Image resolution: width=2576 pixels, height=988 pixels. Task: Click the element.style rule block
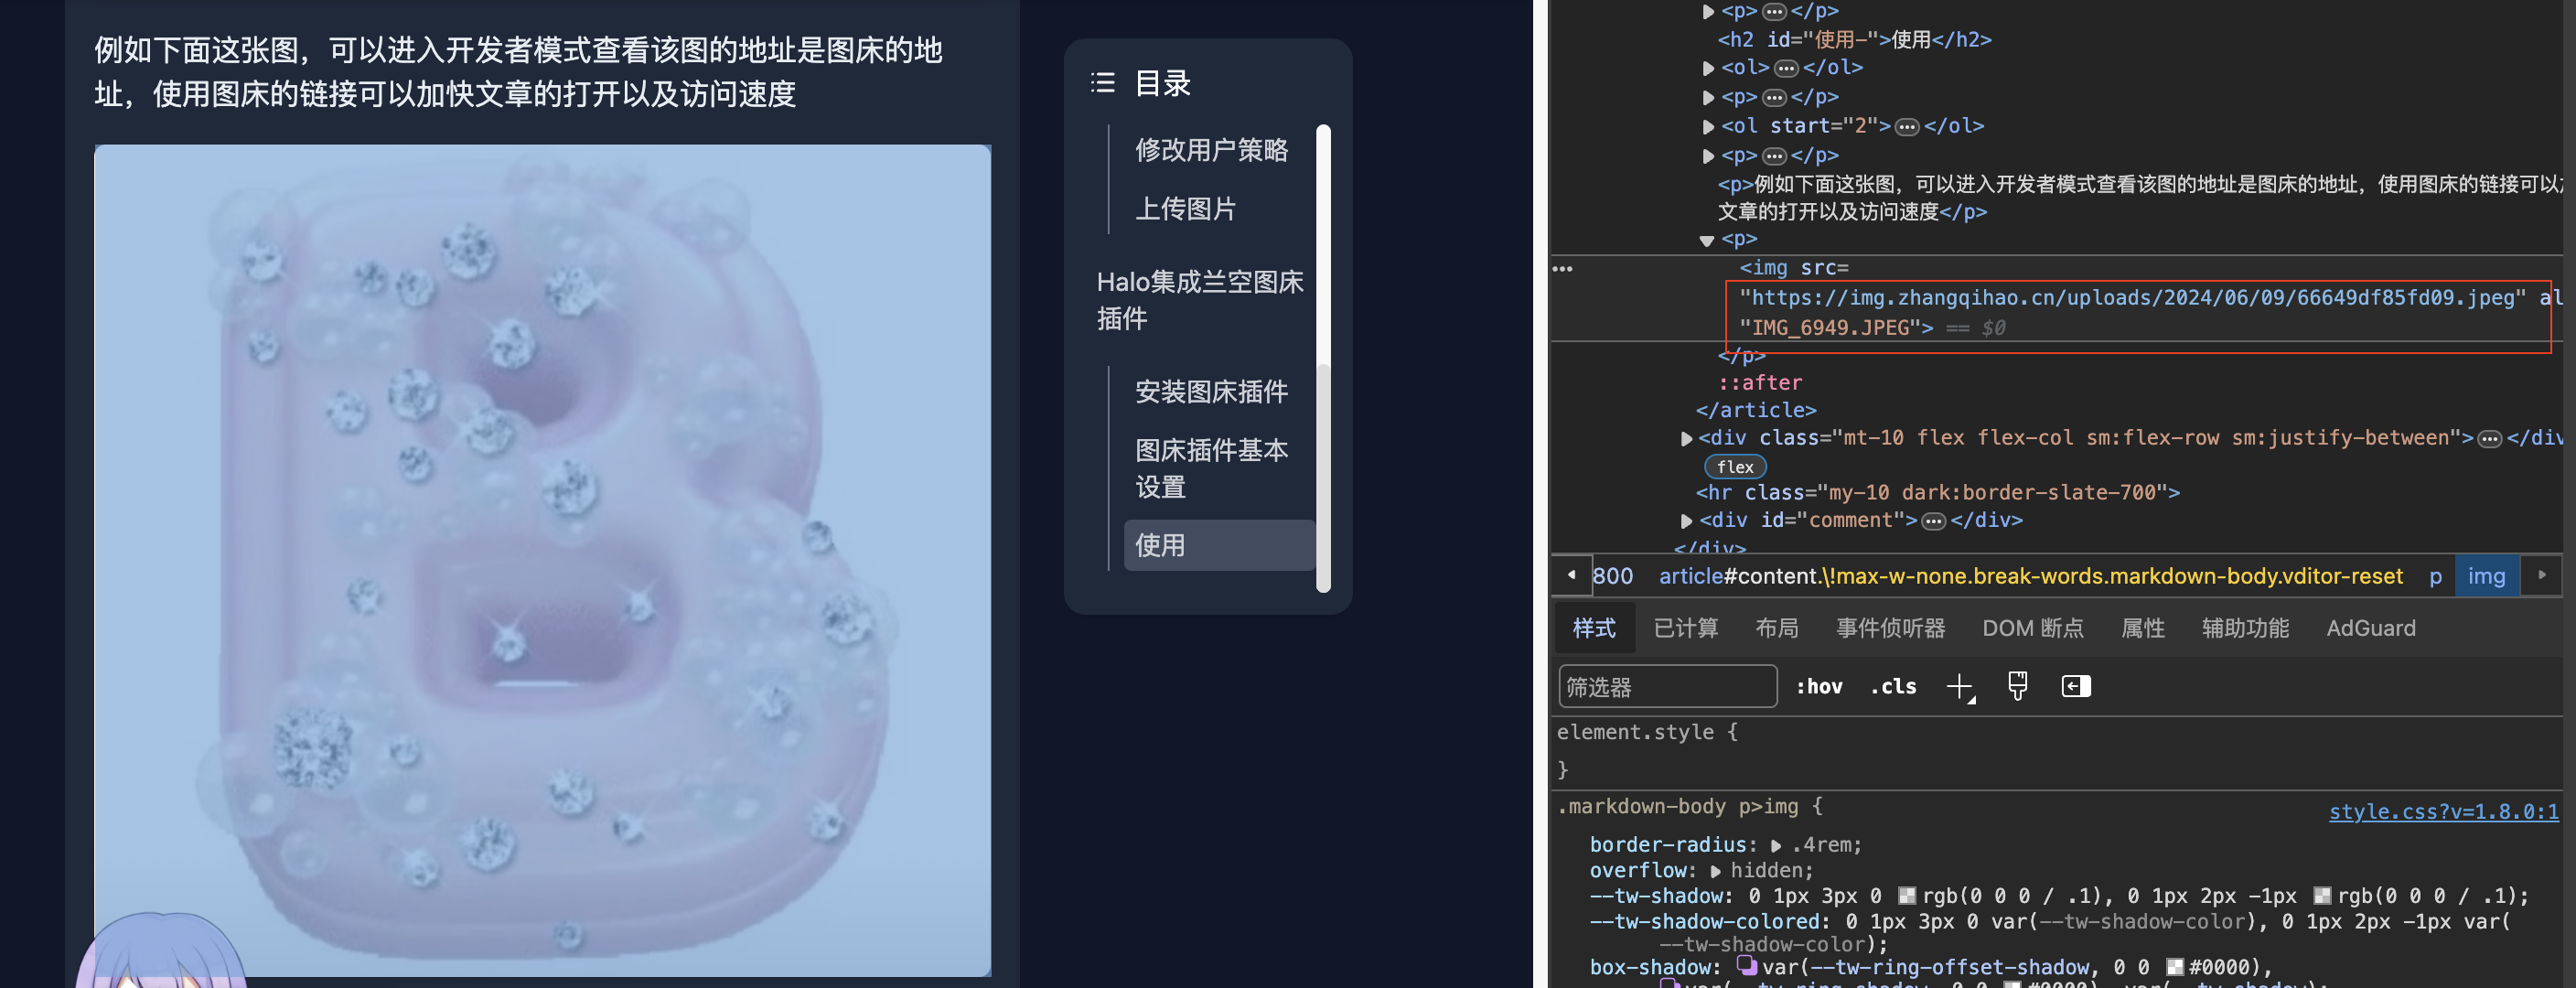click(1647, 751)
